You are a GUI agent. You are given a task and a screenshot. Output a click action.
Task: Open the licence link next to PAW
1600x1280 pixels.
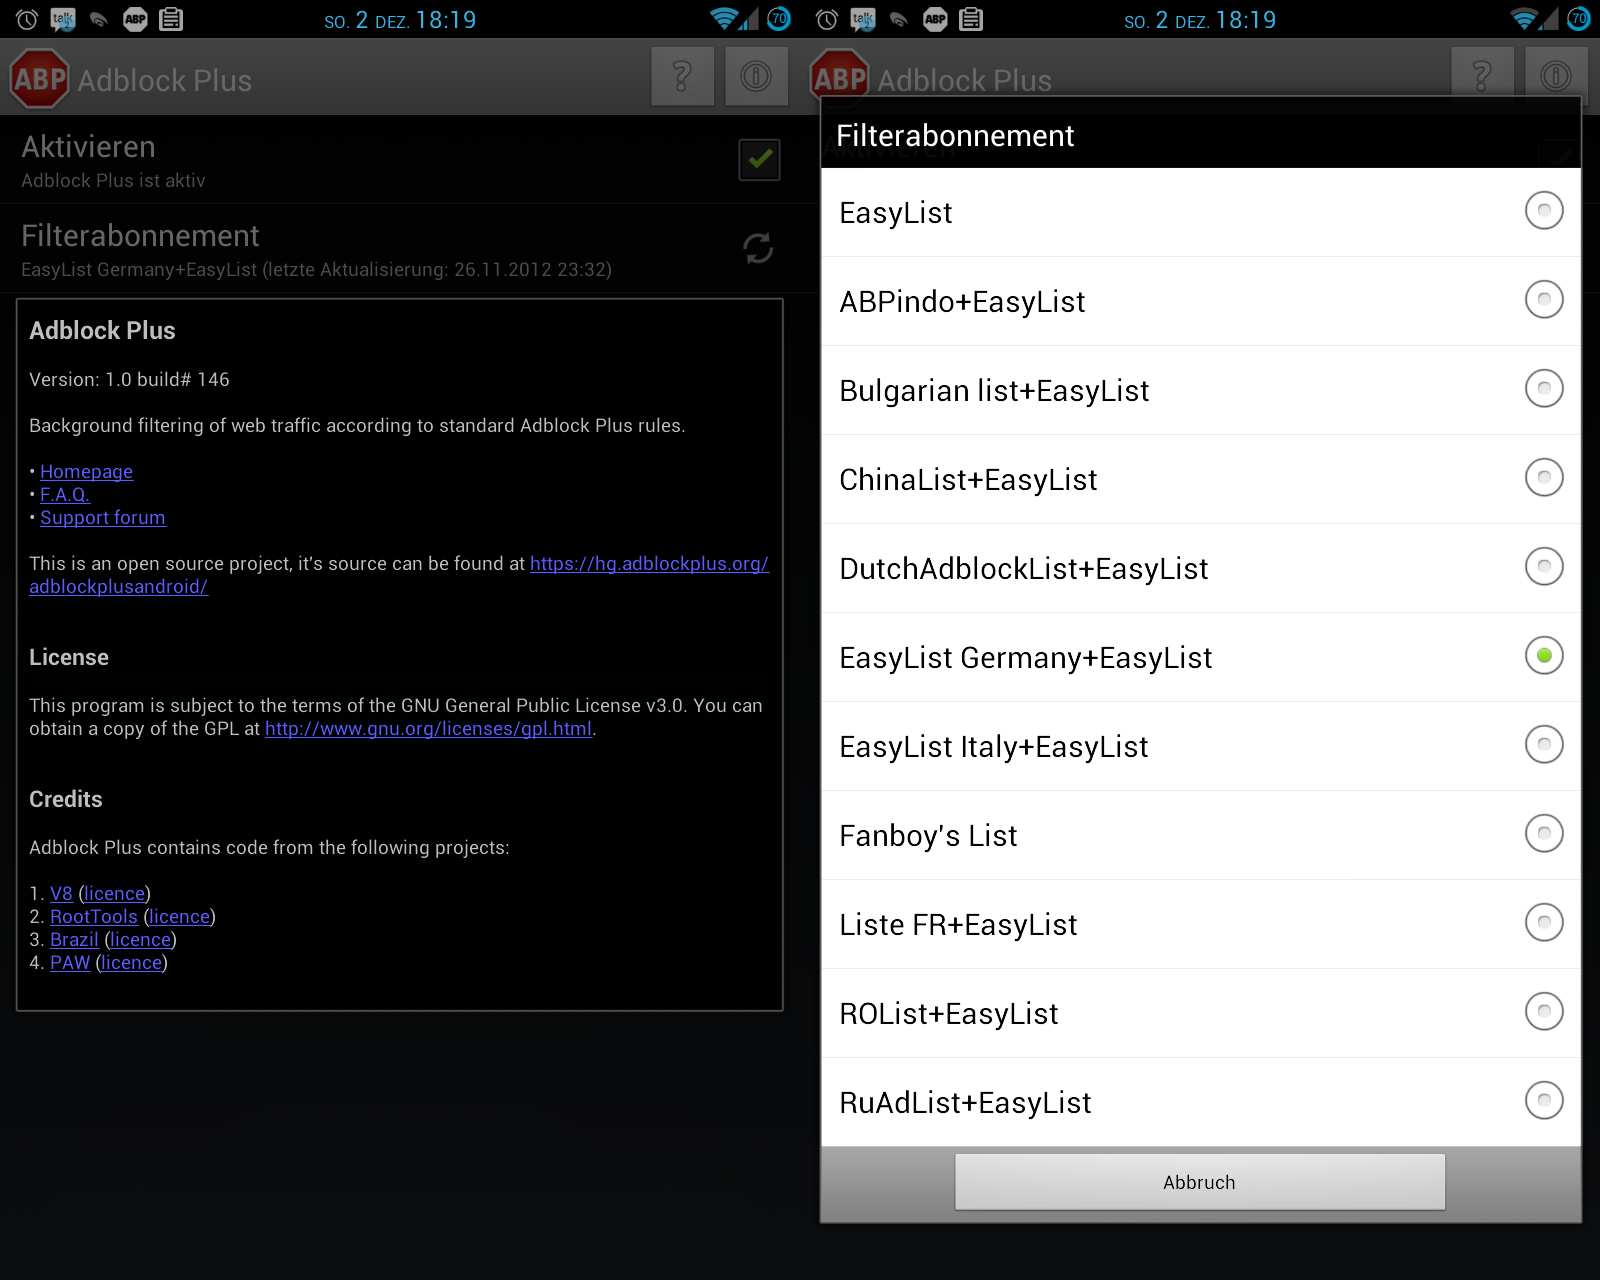[x=132, y=962]
